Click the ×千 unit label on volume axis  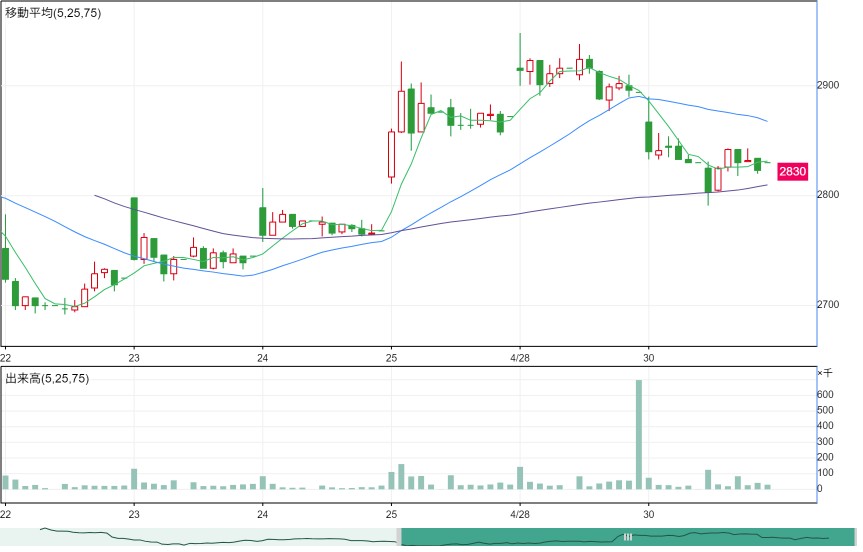click(825, 373)
